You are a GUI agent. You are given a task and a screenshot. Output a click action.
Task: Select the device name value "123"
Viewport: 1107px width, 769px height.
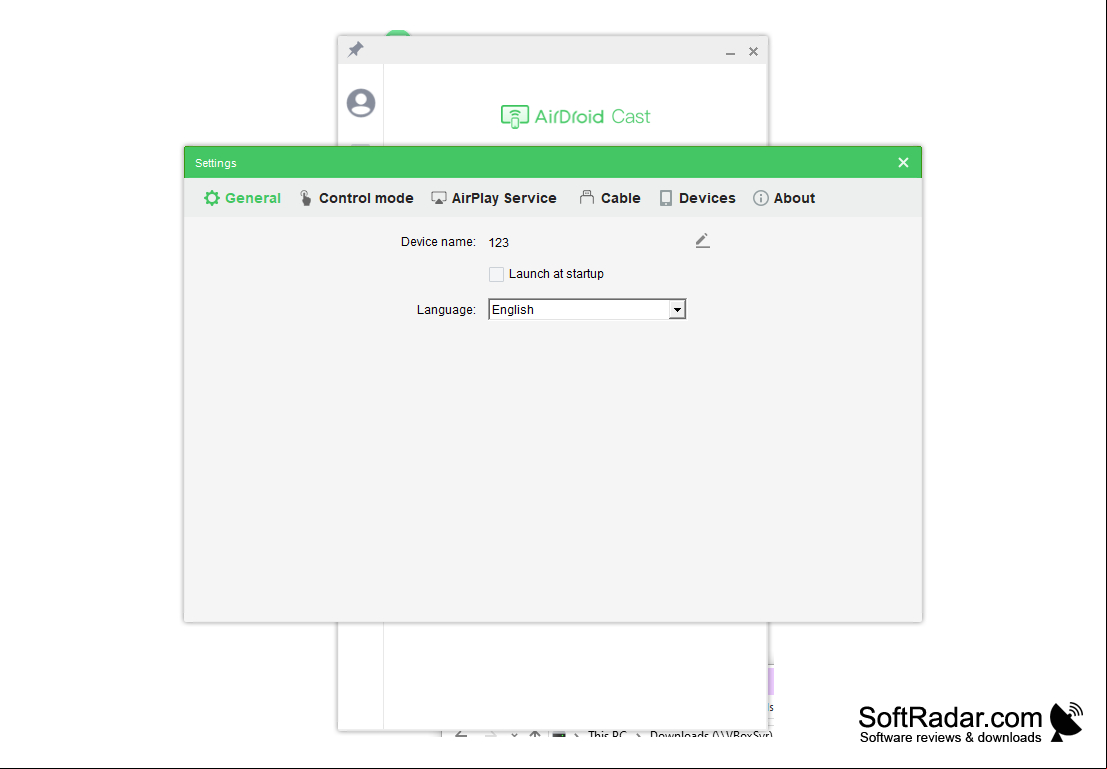point(498,242)
